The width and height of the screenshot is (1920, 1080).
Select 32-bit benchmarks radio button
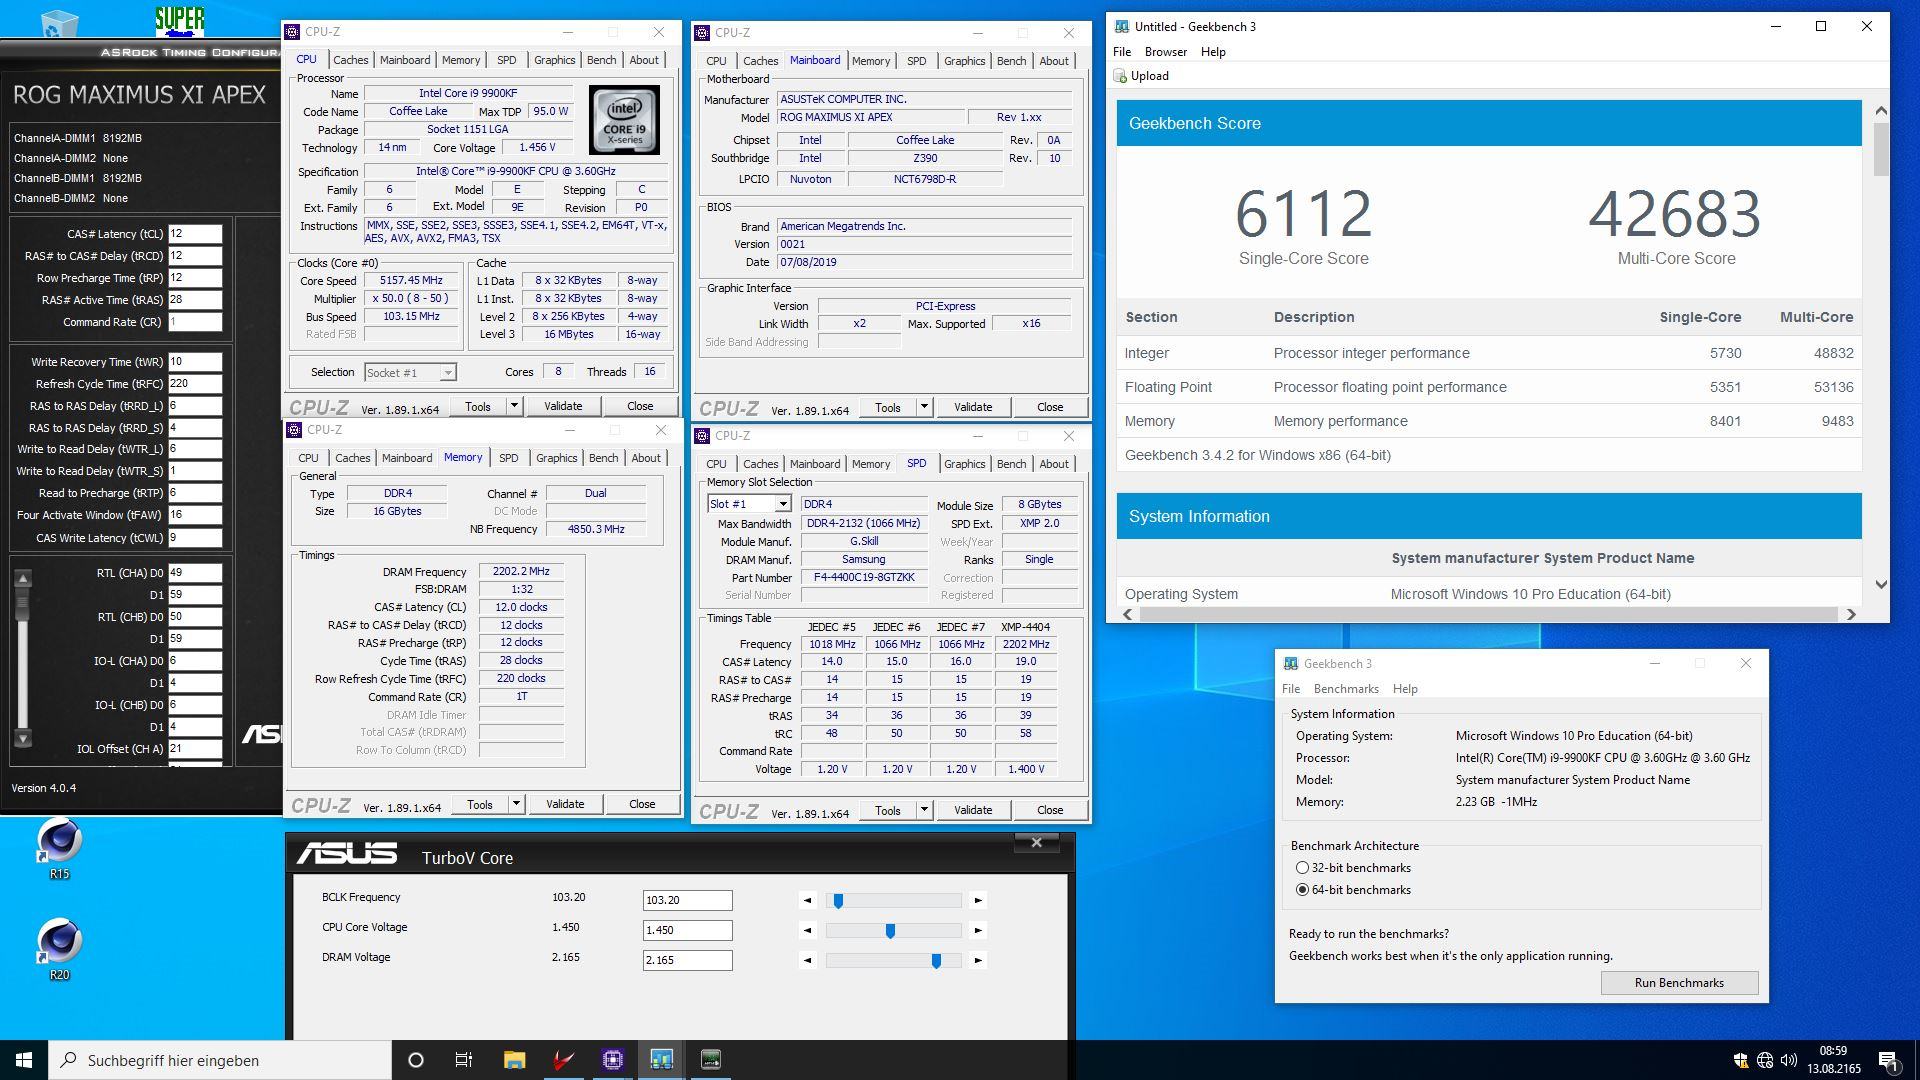(1302, 868)
